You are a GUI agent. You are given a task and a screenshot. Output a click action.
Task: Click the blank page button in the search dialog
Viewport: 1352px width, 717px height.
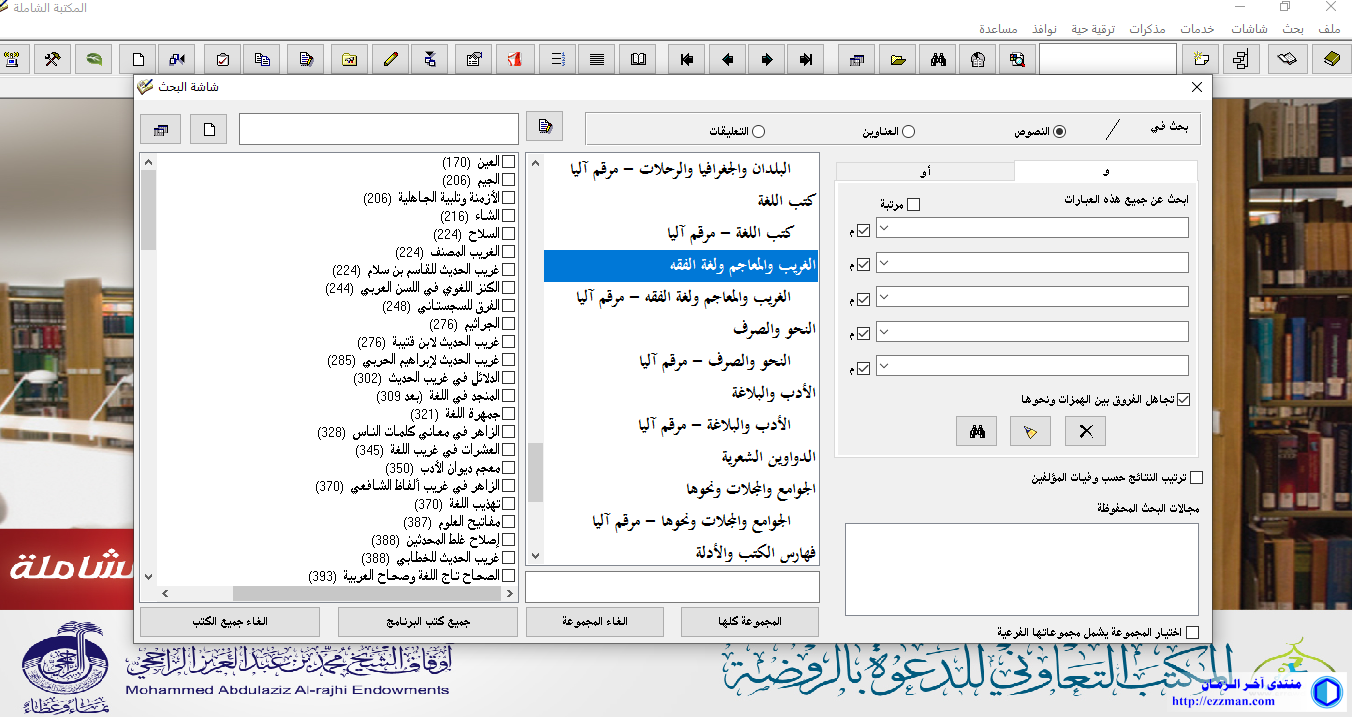(208, 129)
